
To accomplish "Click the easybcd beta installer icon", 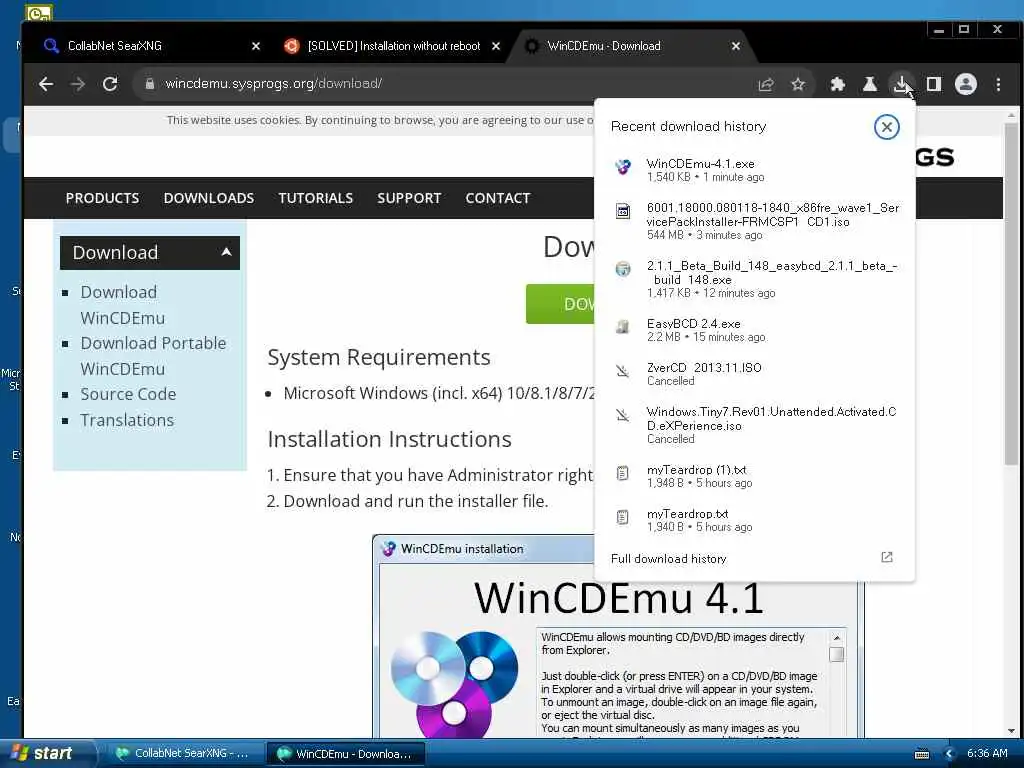I will [x=623, y=269].
